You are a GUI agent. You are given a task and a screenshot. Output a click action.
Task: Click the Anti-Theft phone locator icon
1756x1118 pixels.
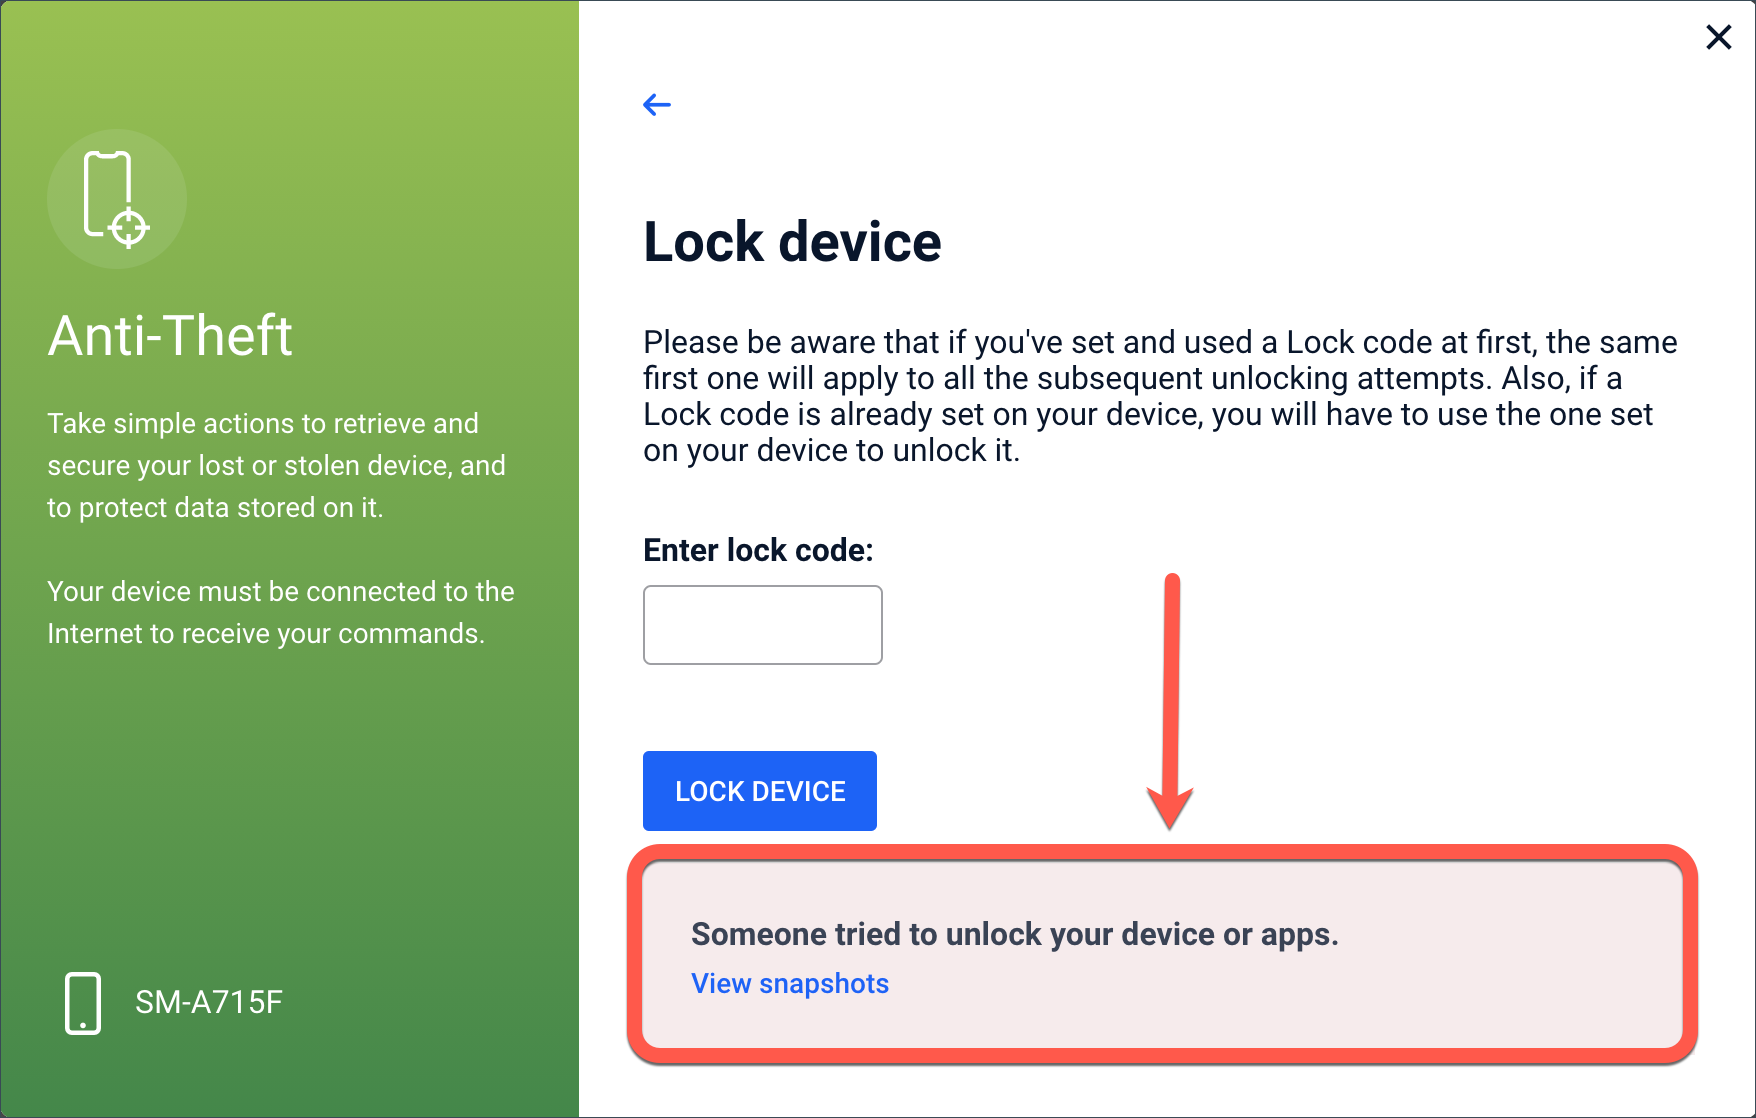pos(117,198)
